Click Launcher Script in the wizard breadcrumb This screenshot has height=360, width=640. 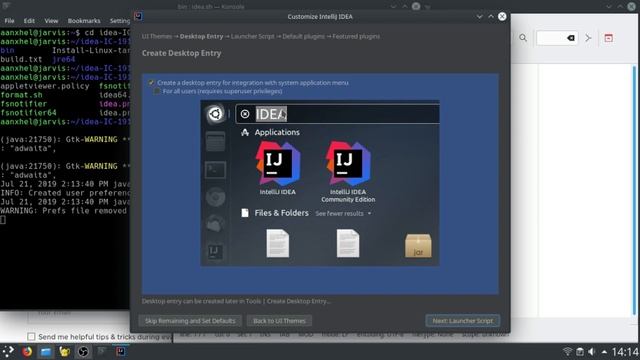(253, 36)
